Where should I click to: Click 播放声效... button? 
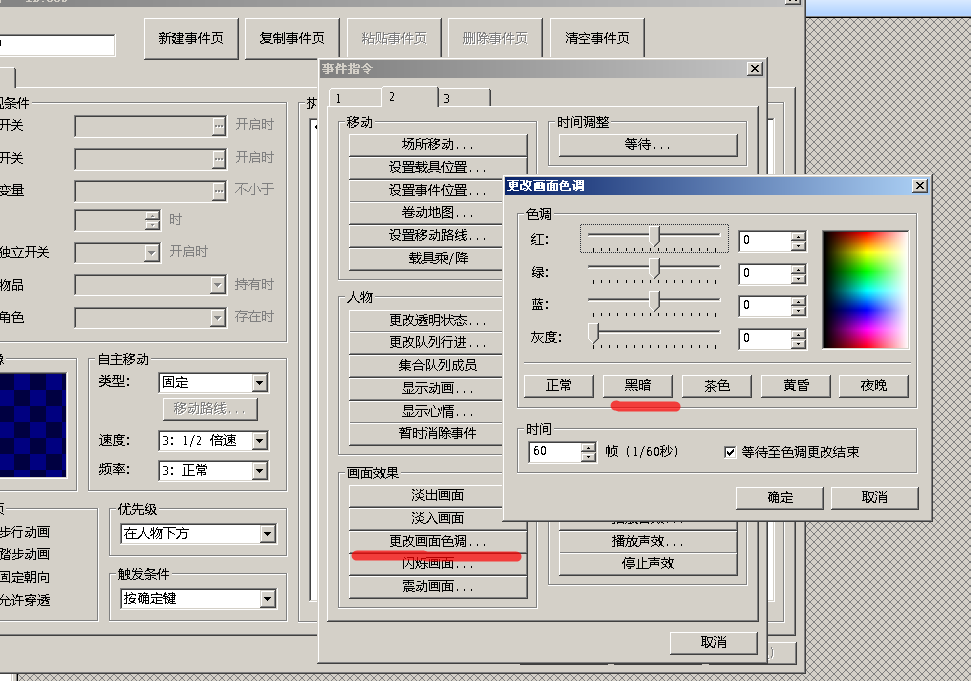pyautogui.click(x=648, y=541)
